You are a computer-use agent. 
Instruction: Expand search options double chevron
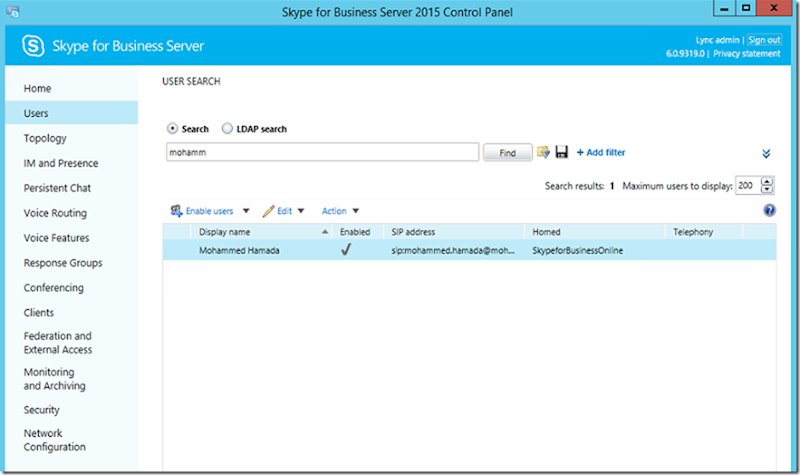click(766, 153)
